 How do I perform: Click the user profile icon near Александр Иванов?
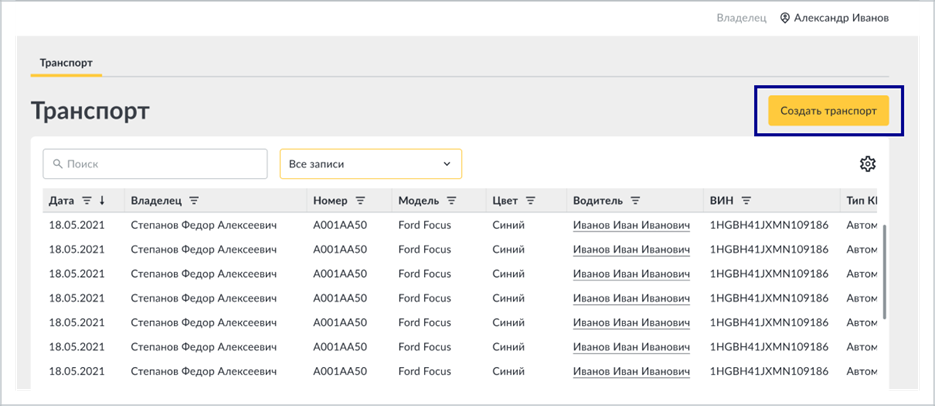[785, 18]
